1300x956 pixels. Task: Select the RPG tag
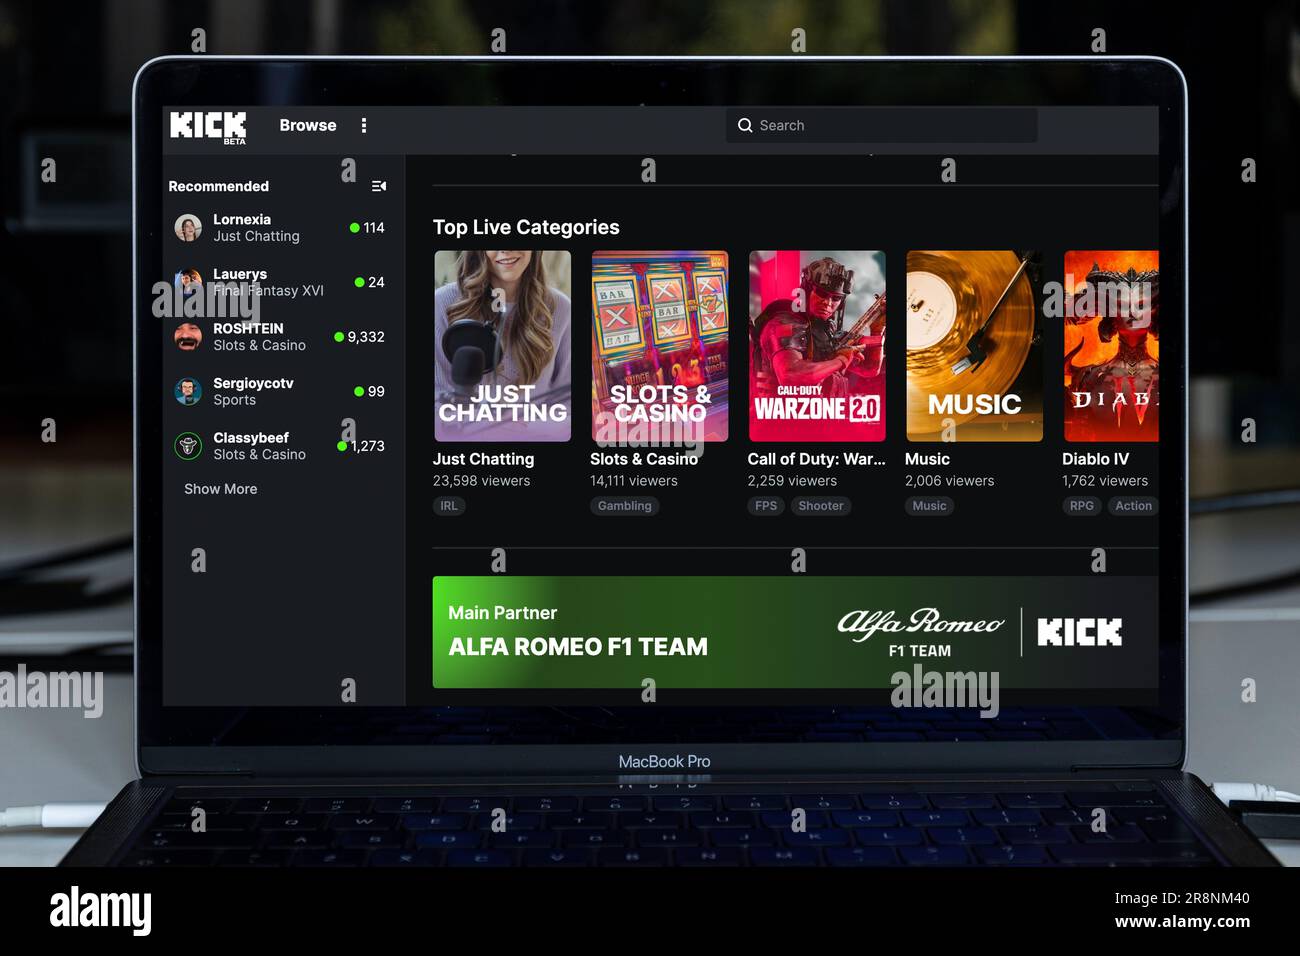coord(1081,506)
